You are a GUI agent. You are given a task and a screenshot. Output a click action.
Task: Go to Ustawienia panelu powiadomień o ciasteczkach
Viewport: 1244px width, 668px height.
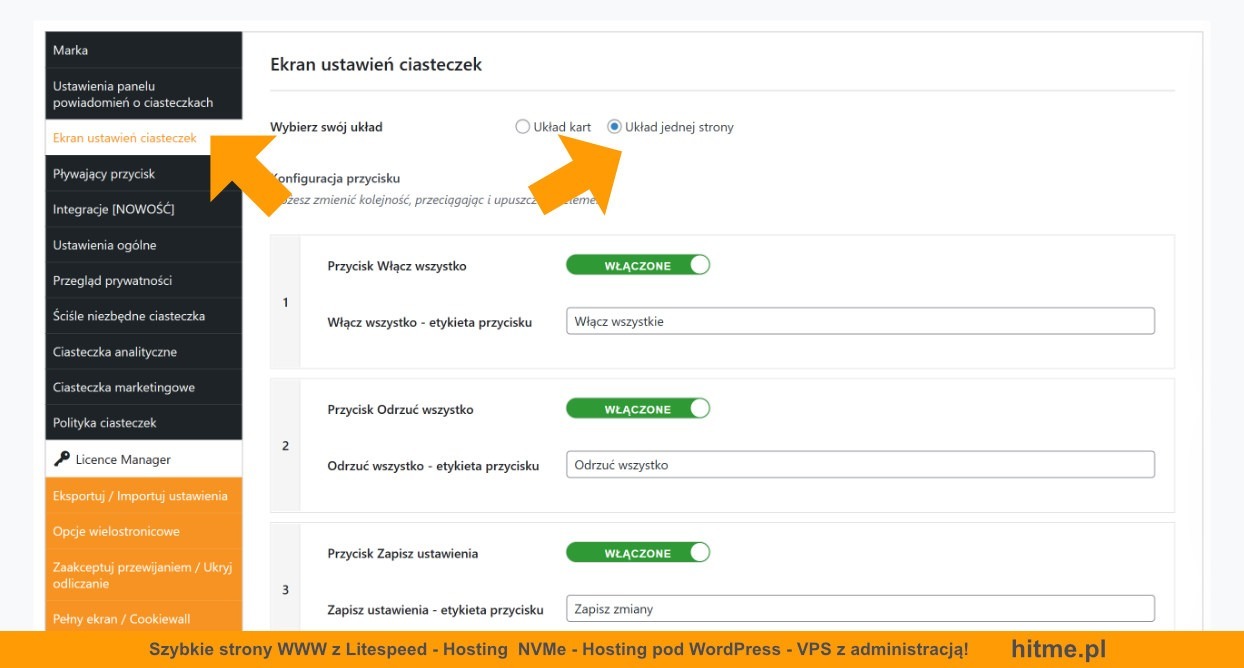point(143,94)
